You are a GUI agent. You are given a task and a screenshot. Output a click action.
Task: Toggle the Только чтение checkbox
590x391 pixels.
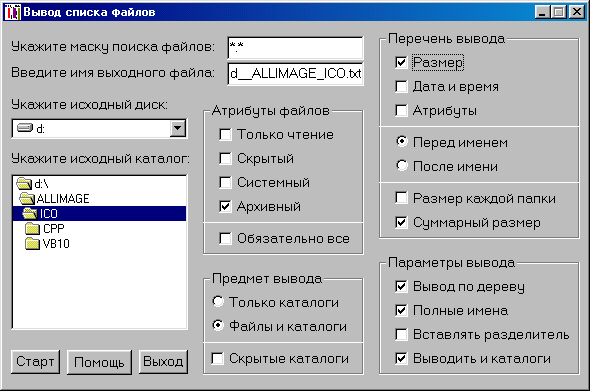click(x=225, y=134)
